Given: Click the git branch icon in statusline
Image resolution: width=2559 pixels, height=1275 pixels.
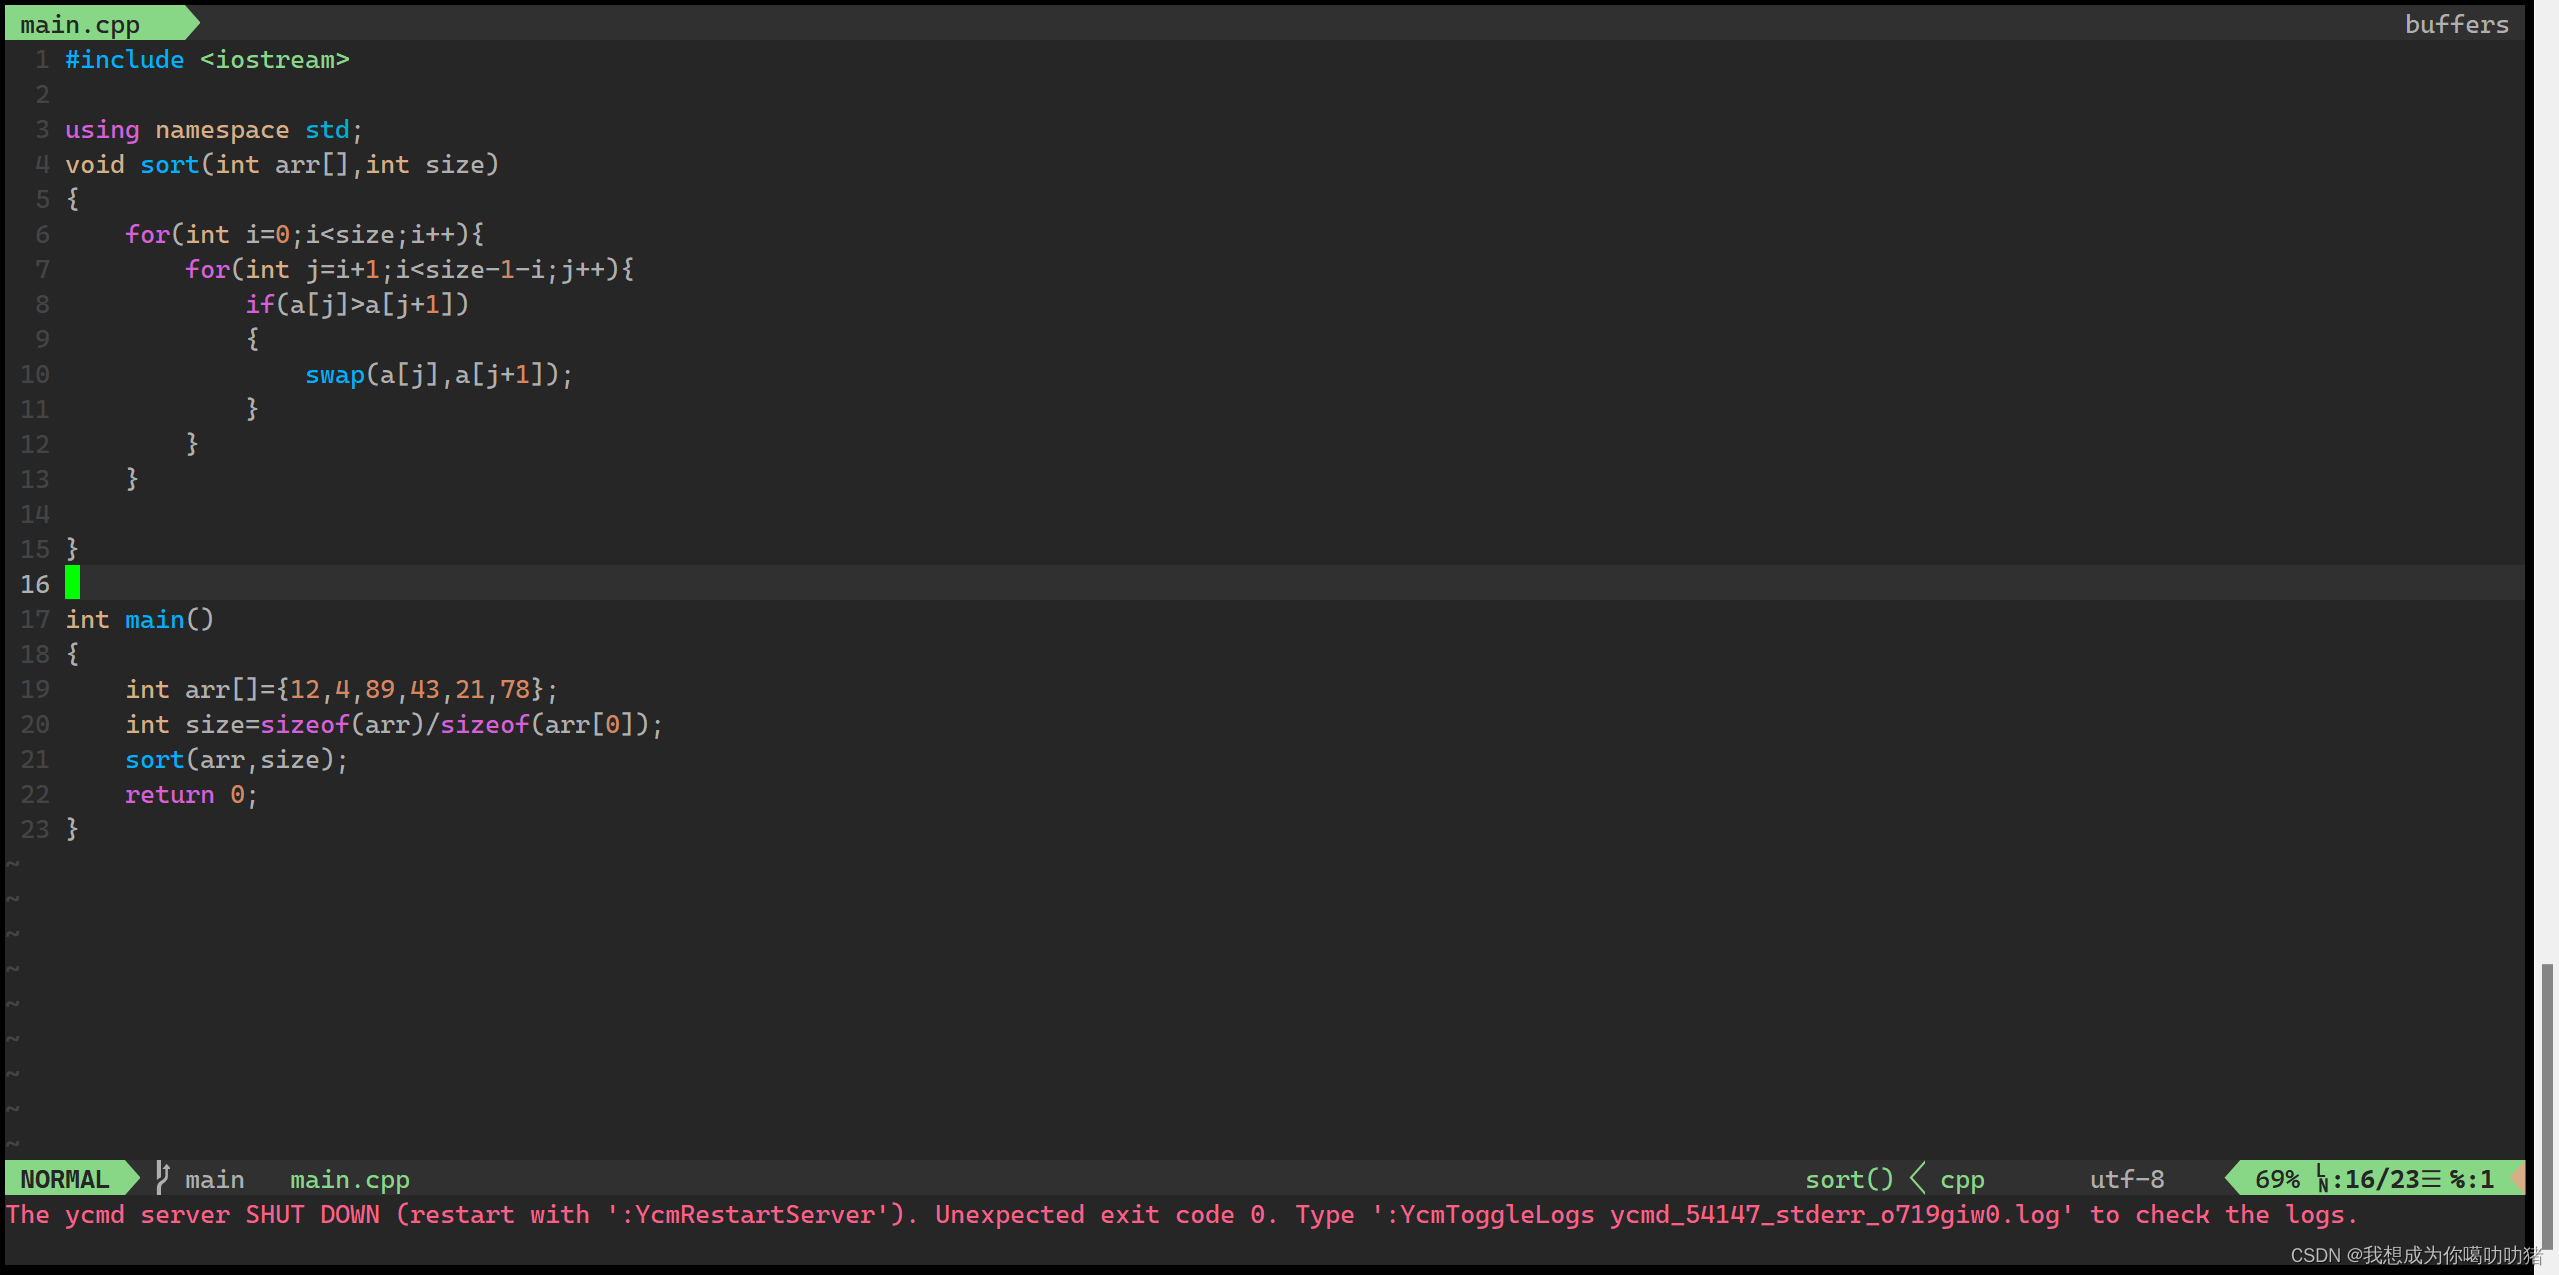Looking at the screenshot, I should pyautogui.click(x=163, y=1178).
